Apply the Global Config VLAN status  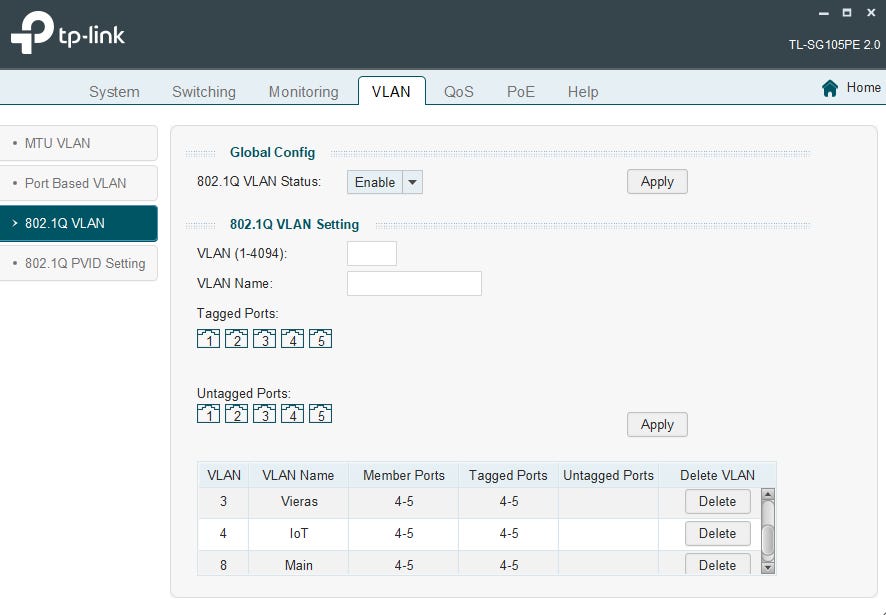click(x=657, y=181)
